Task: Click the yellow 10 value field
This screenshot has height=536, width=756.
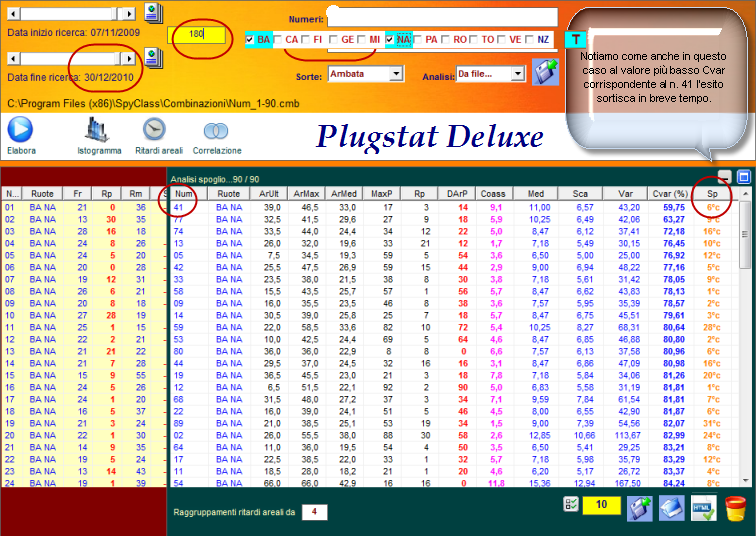Action: pyautogui.click(x=601, y=504)
